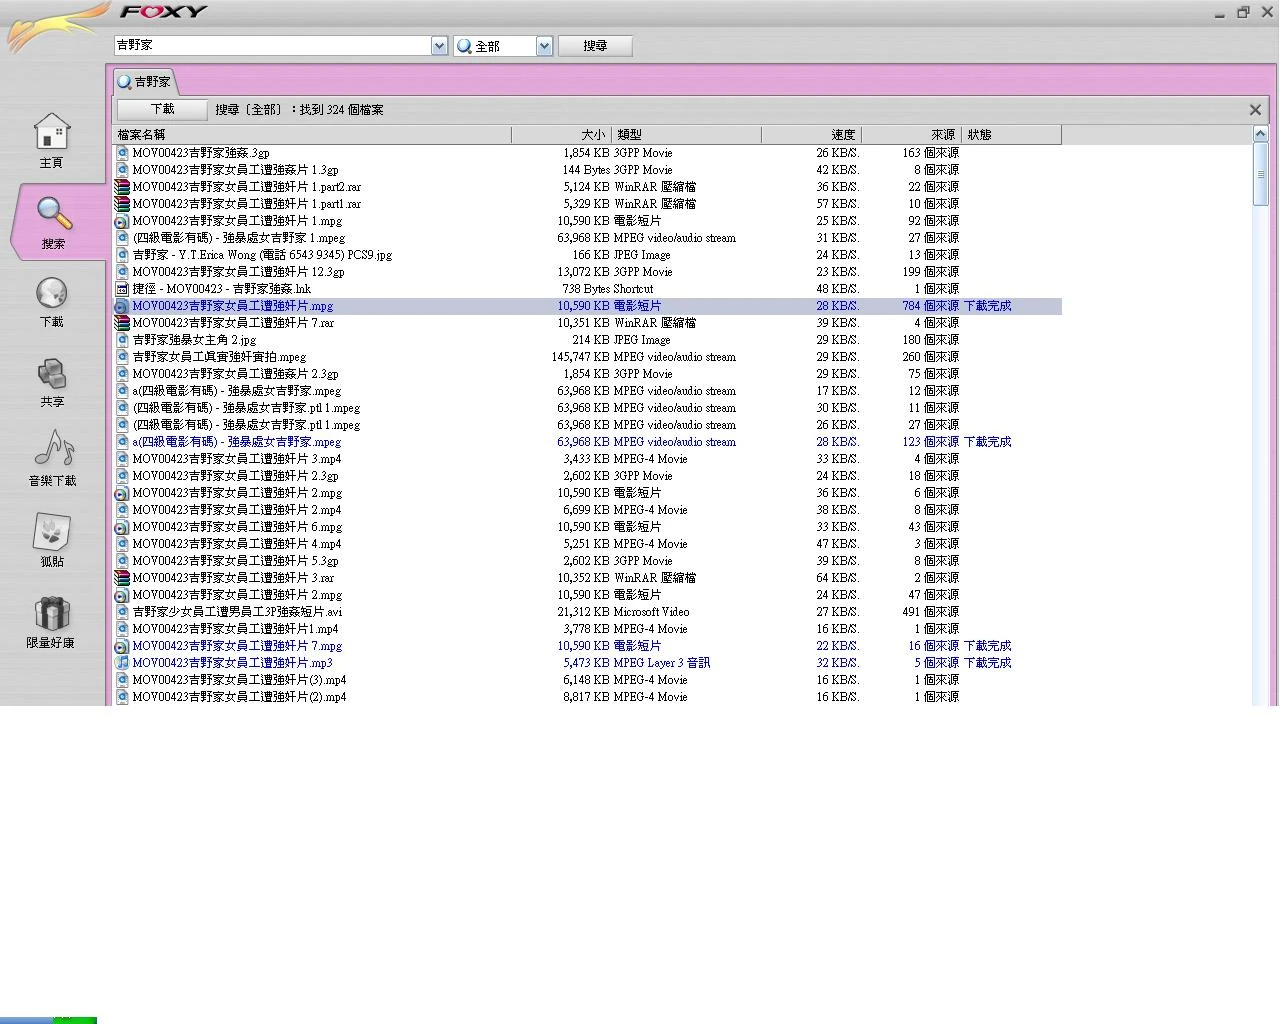
Task: Click the 下載 button above the results
Action: pyautogui.click(x=162, y=110)
